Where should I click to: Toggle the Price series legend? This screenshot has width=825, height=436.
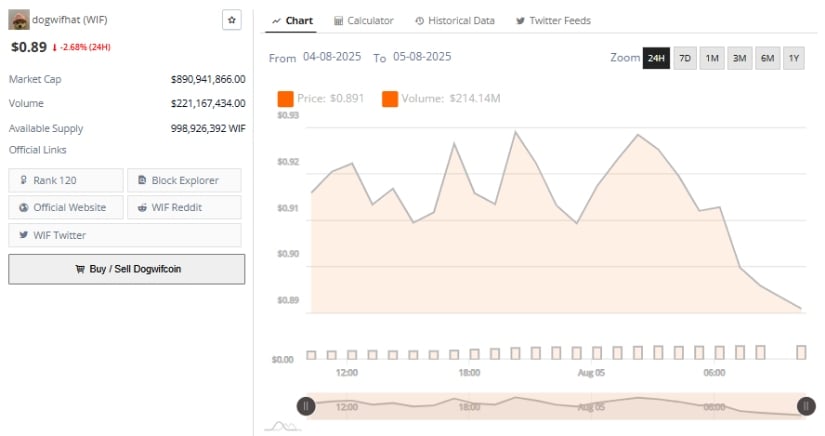[x=321, y=98]
